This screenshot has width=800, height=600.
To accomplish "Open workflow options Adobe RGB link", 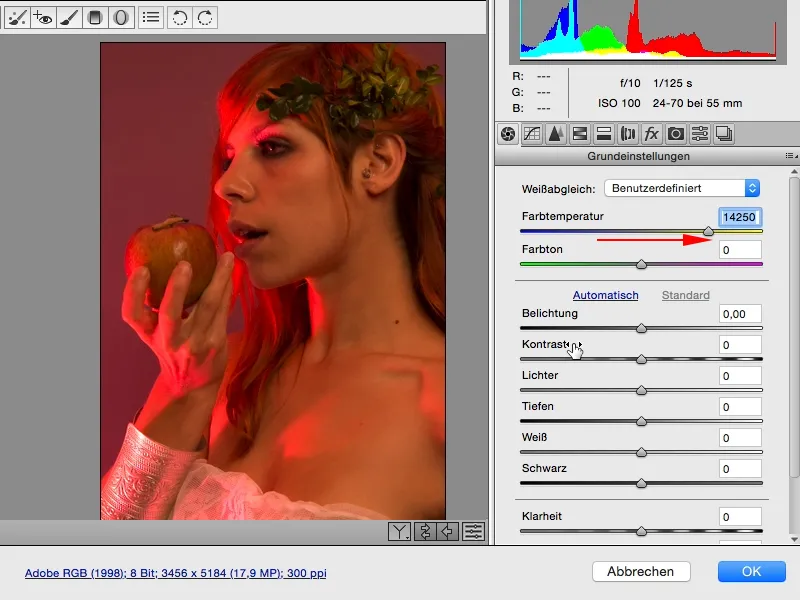I will [176, 573].
